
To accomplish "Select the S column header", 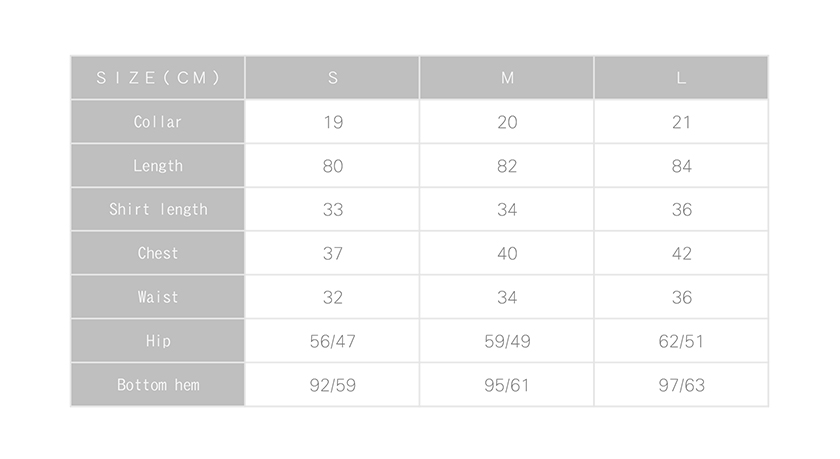I will click(332, 78).
